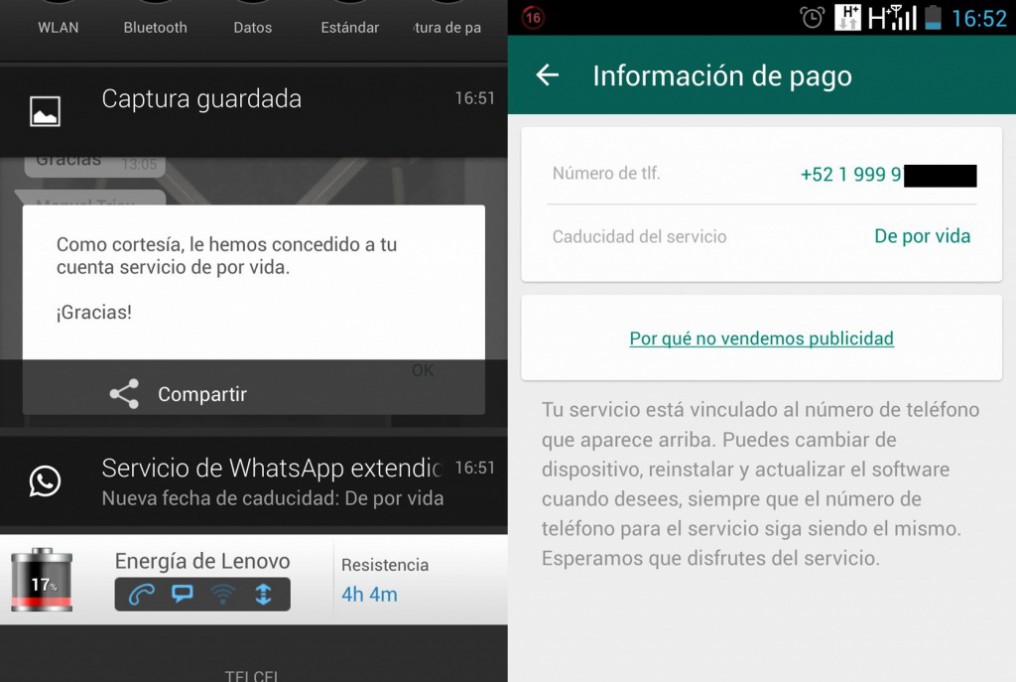Toggle the Bluetooth quick setting
This screenshot has width=1016, height=682.
(x=155, y=26)
